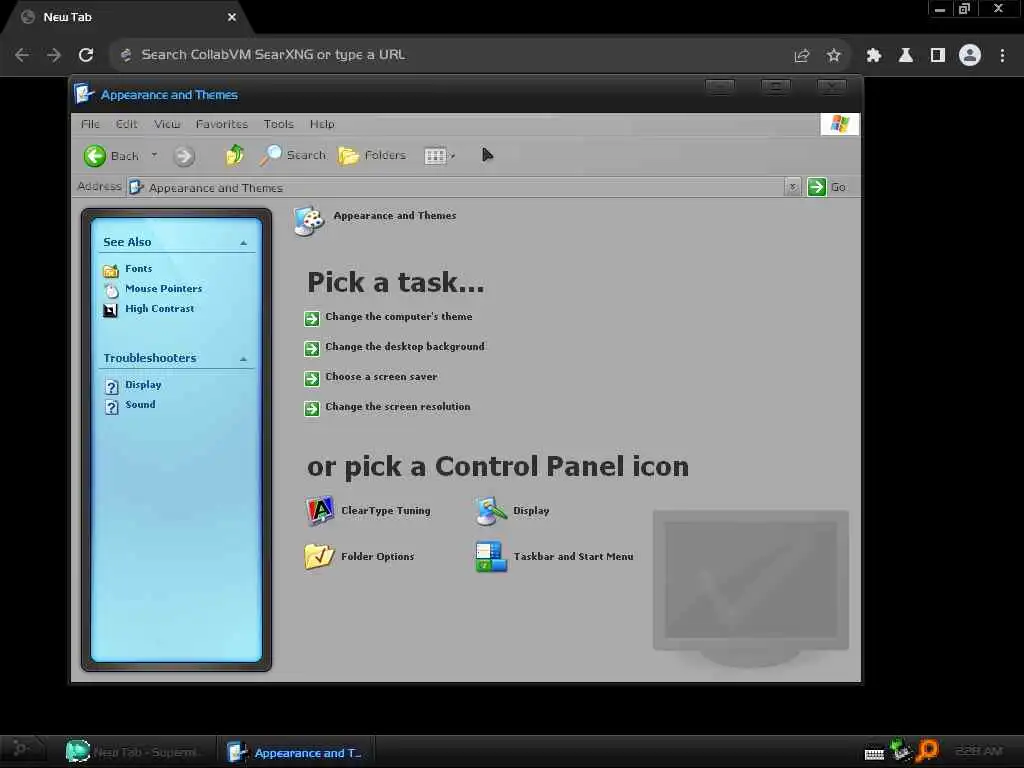1024x768 pixels.
Task: Open the Folder Options icon
Action: pos(319,556)
